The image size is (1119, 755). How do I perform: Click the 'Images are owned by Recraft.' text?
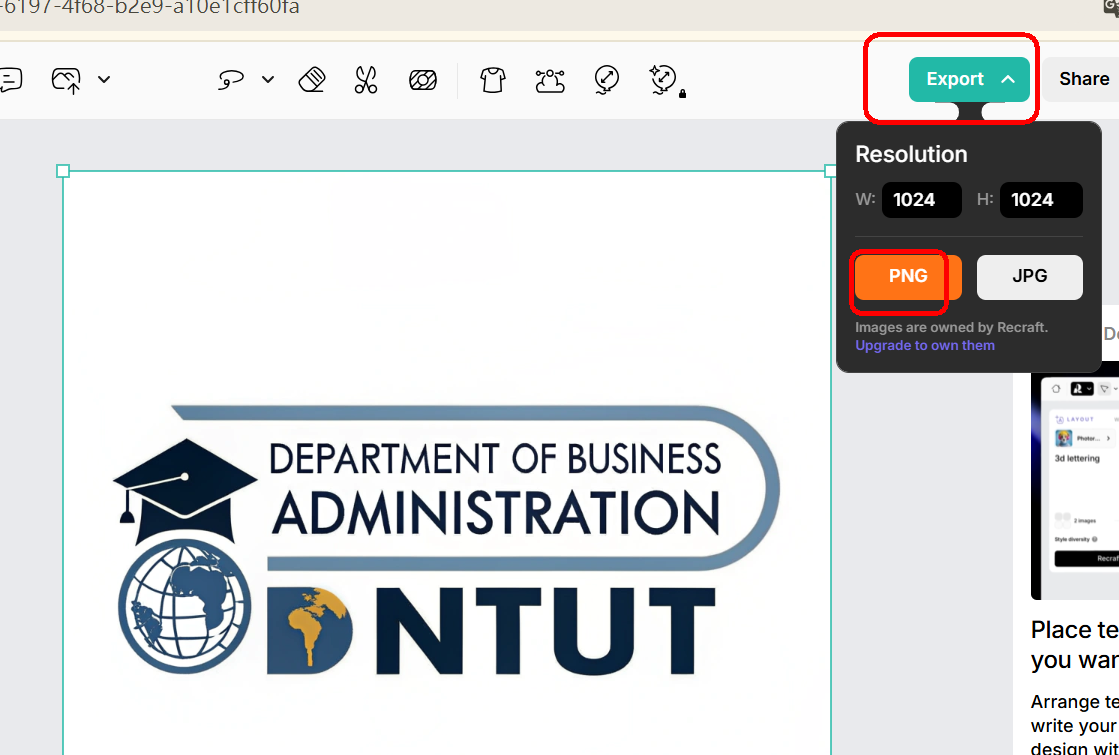(951, 328)
